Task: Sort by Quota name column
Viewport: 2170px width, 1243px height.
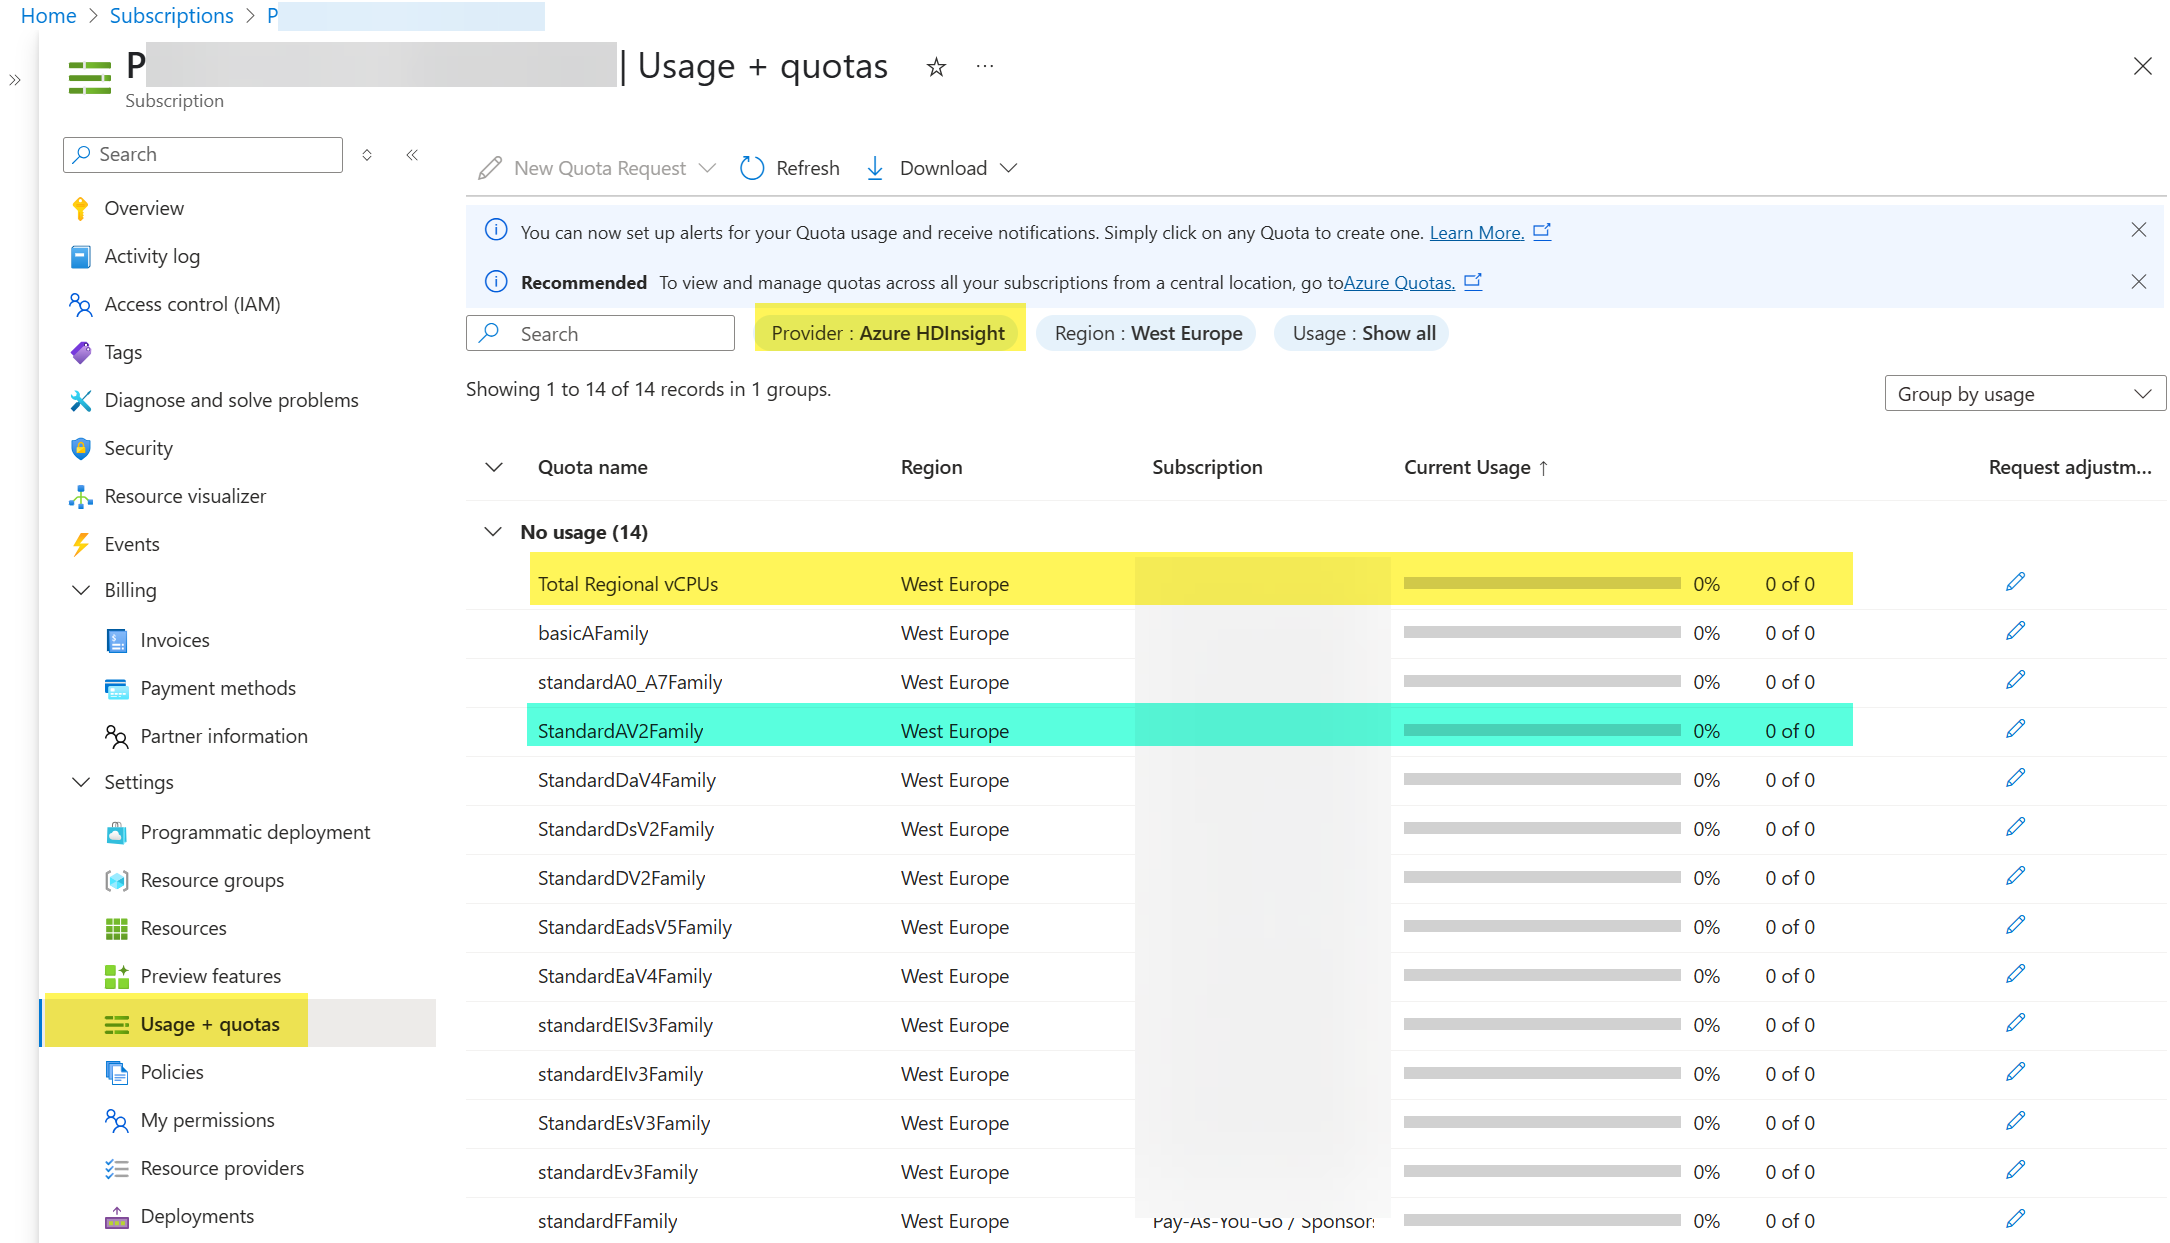Action: pos(593,467)
